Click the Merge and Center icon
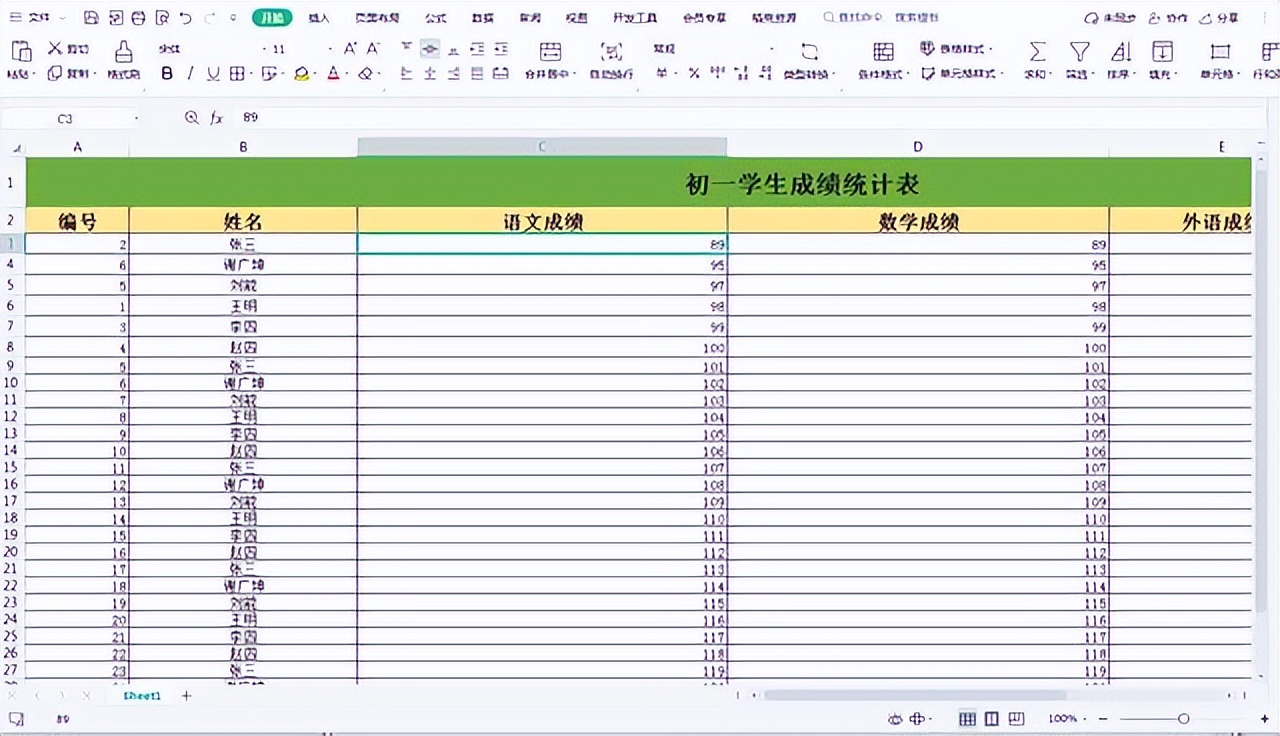The height and width of the screenshot is (736, 1280). pyautogui.click(x=550, y=51)
